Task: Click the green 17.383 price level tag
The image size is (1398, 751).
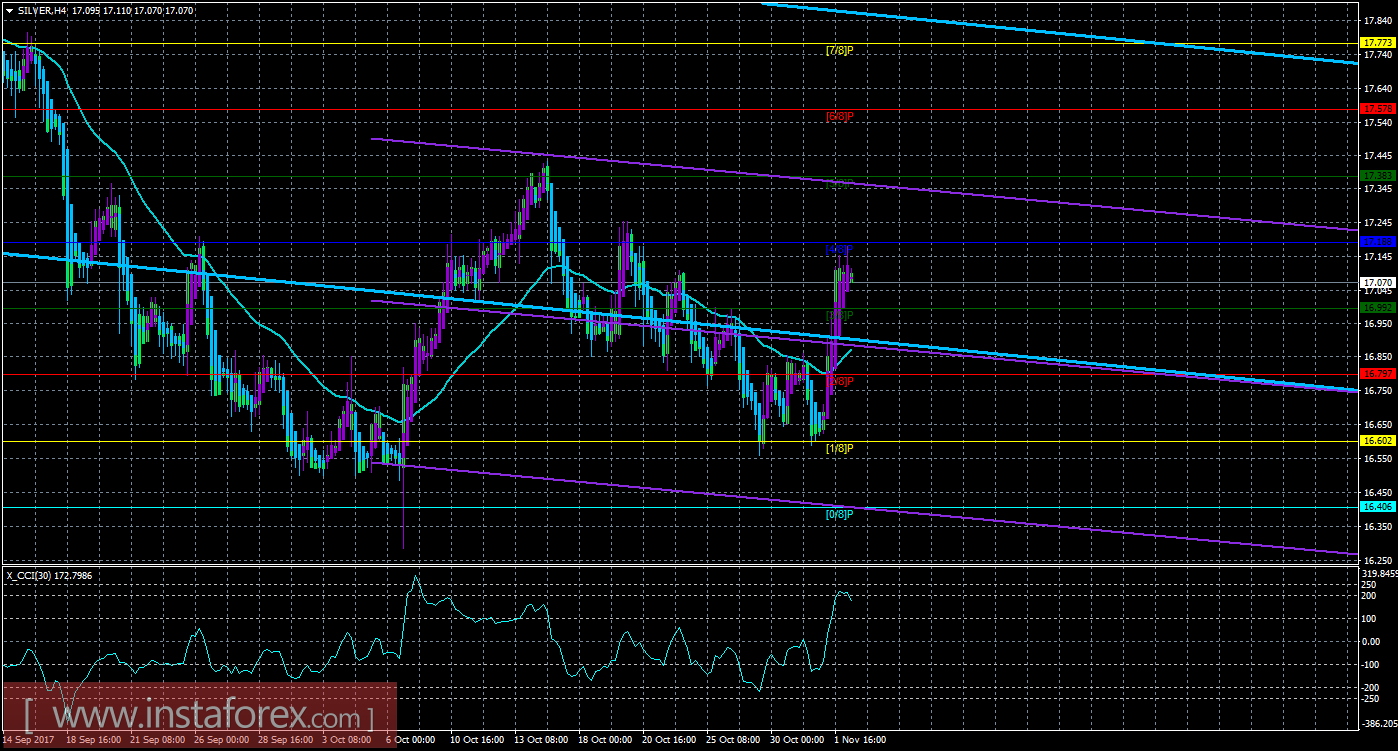Action: click(x=1376, y=175)
